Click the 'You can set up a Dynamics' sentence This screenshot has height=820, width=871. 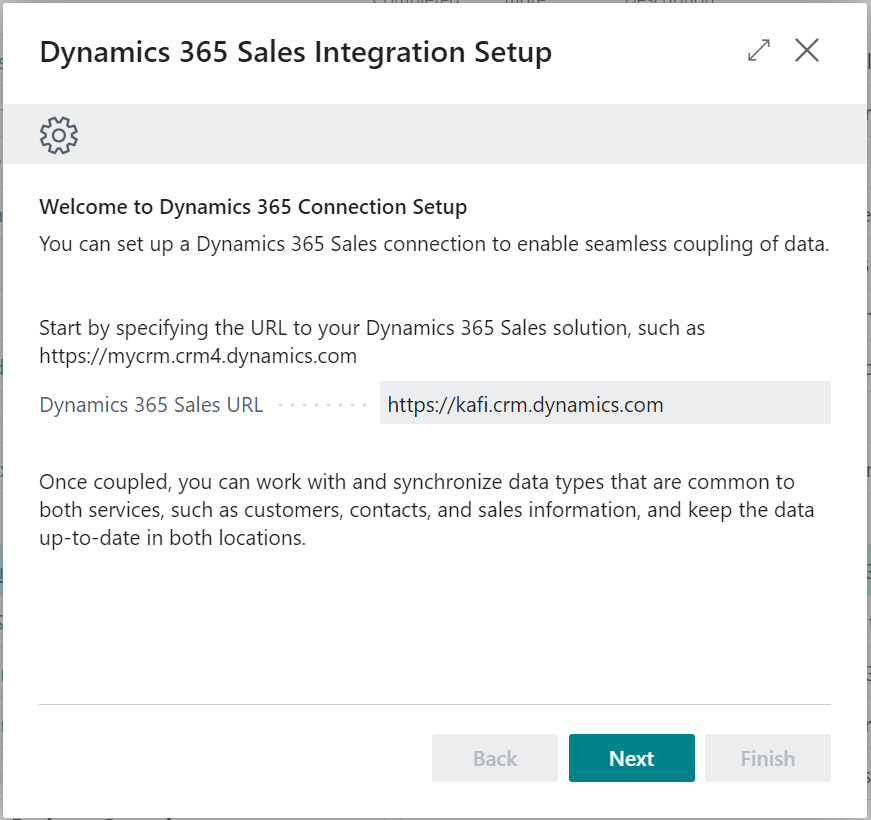(x=434, y=244)
